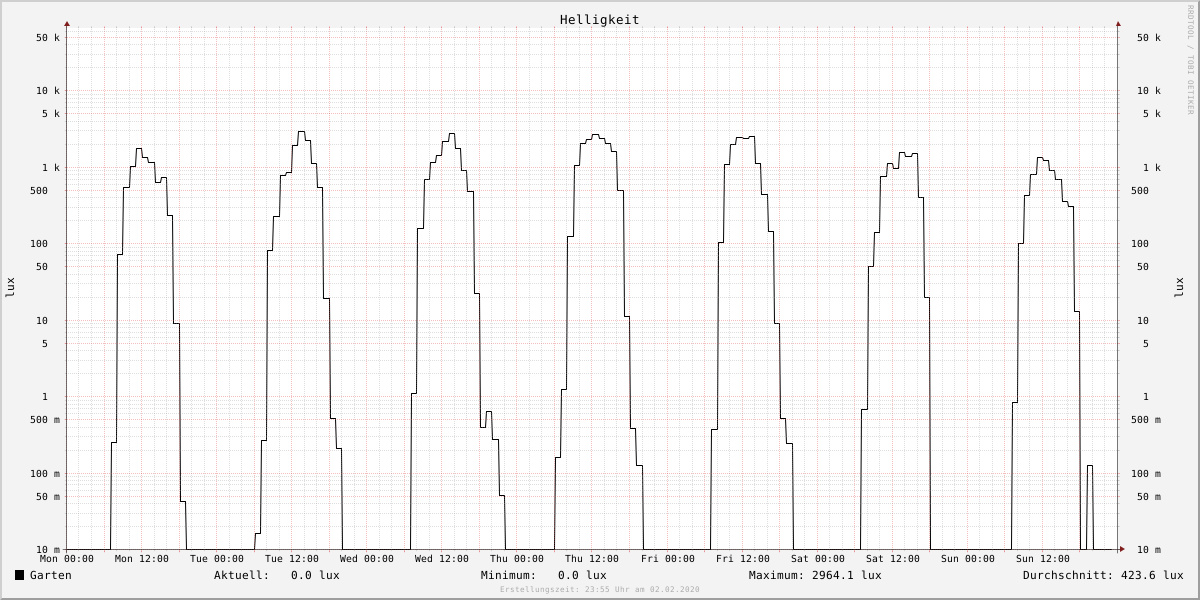Viewport: 1200px width, 600px height.
Task: Click the "Mon 12:00" time axis label
Action: [x=142, y=559]
